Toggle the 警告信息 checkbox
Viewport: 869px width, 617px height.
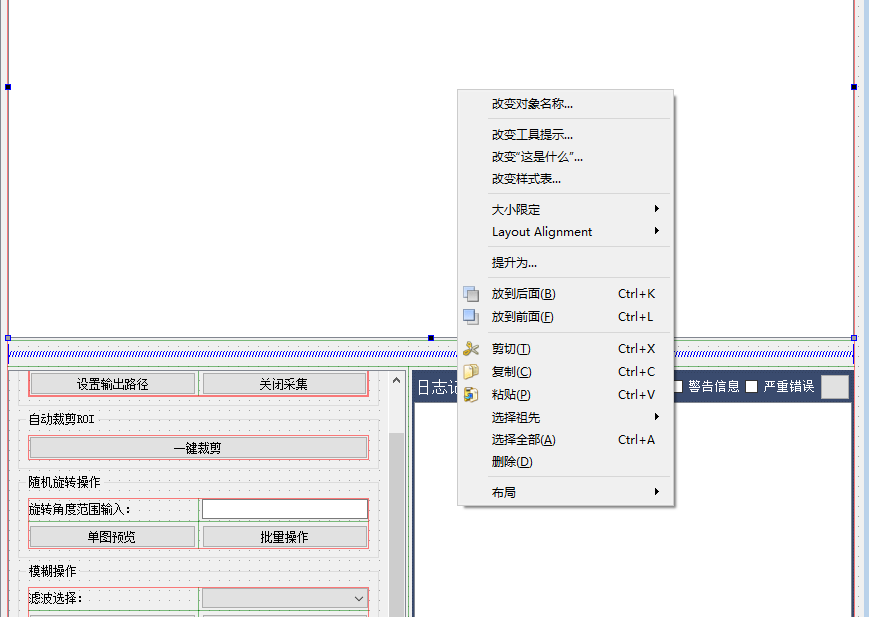(676, 387)
